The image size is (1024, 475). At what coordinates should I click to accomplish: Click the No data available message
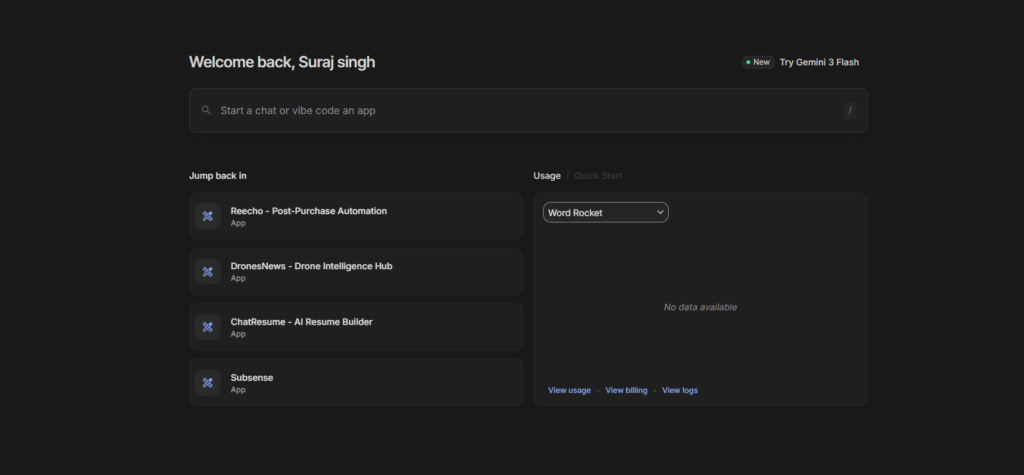pos(700,307)
